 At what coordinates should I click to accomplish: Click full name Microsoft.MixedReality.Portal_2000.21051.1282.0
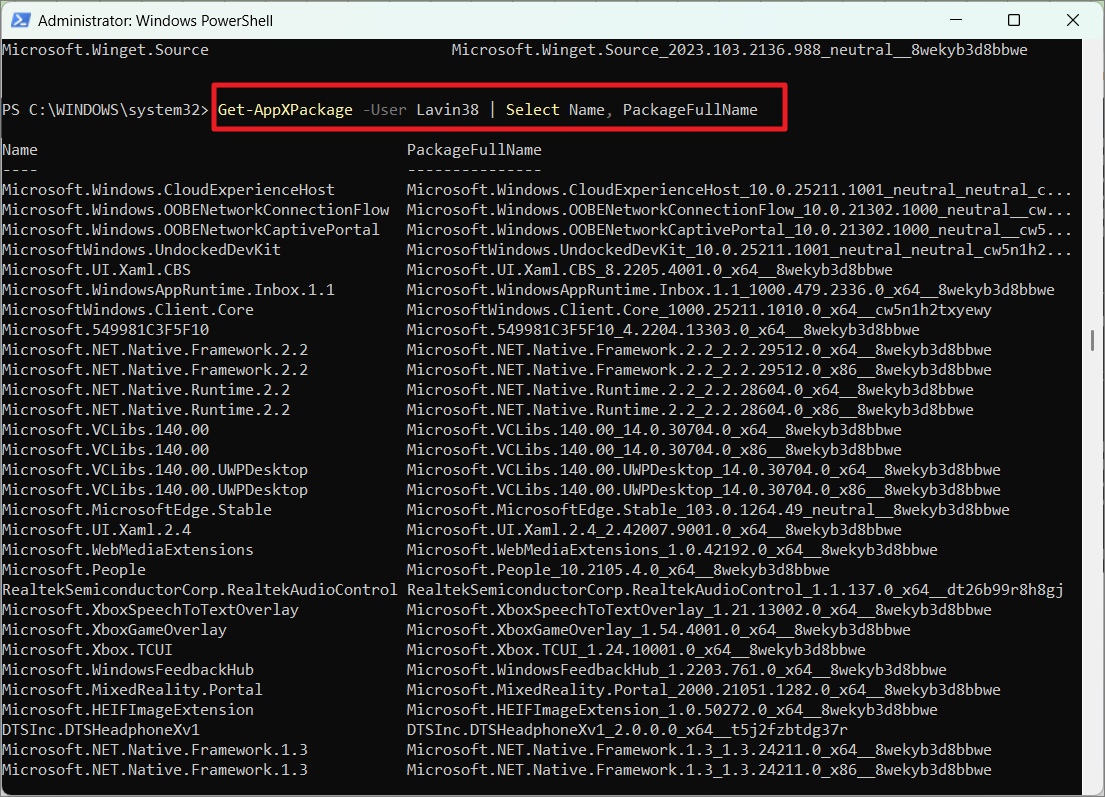coord(704,690)
